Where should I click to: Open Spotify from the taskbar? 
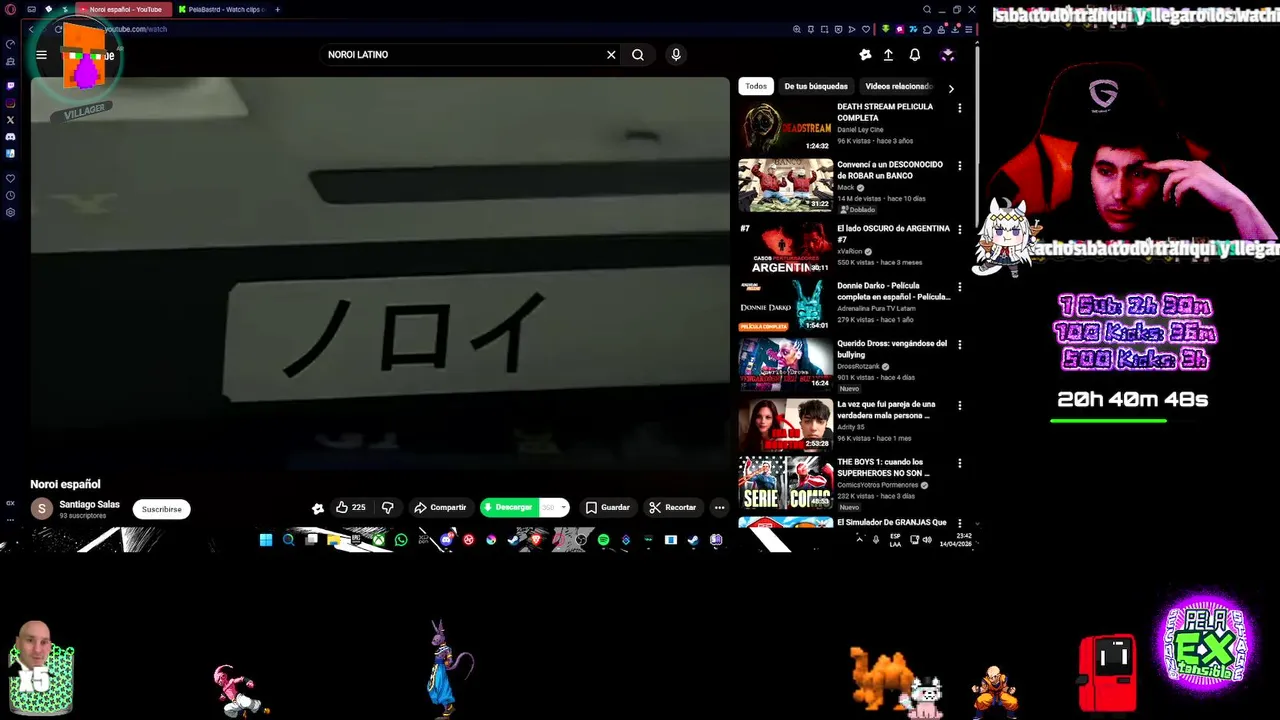pyautogui.click(x=604, y=540)
